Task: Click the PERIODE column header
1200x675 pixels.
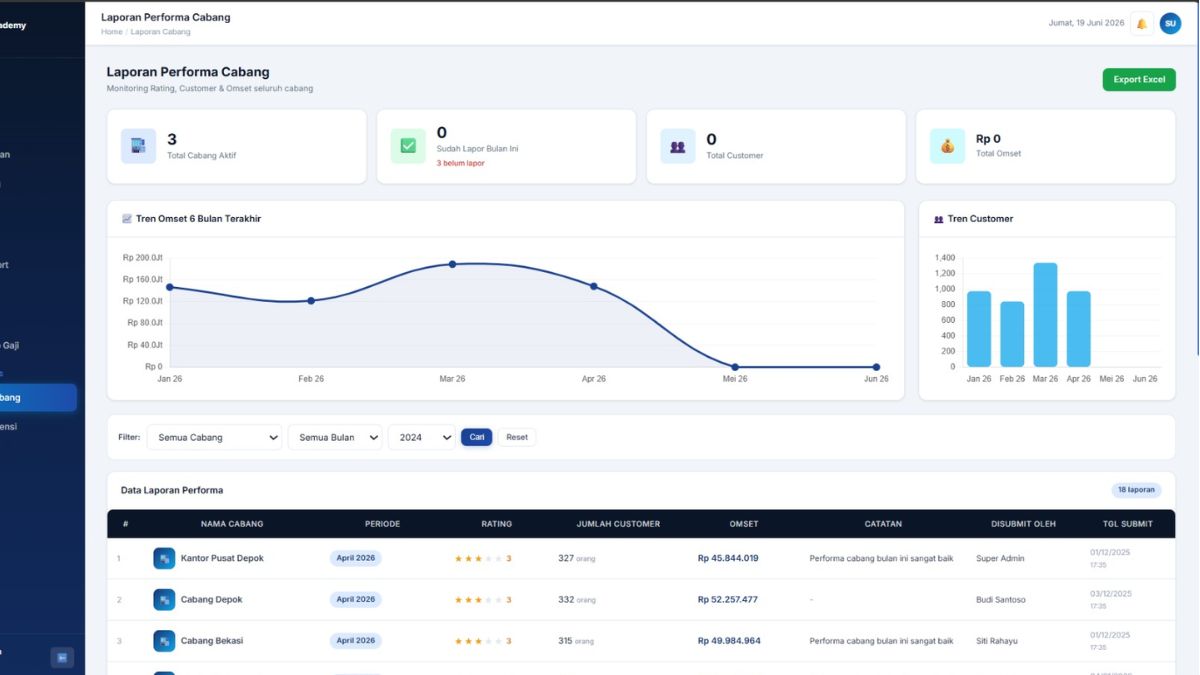Action: tap(382, 524)
